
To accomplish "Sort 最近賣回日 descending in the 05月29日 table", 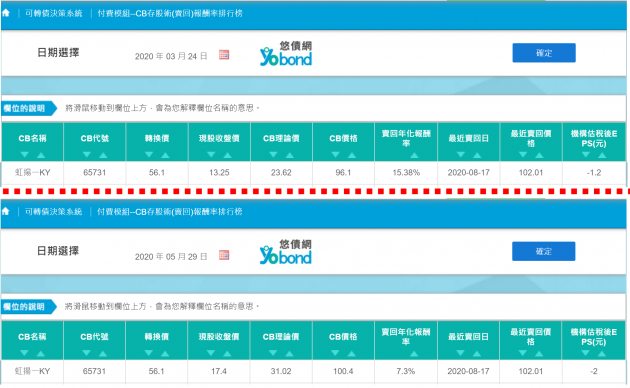I will pos(460,353).
